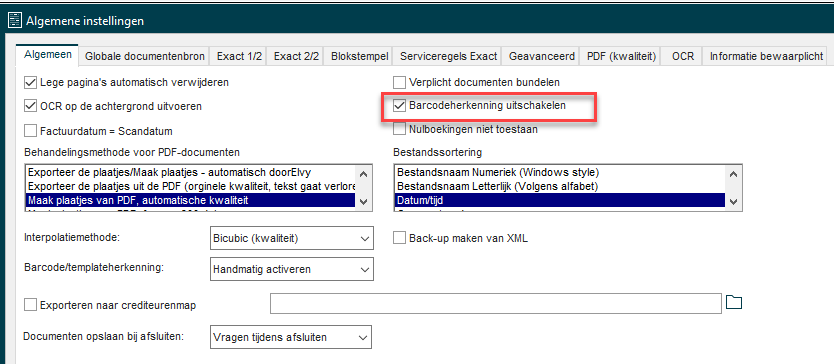This screenshot has height=364, width=834.
Task: Go to the Geavanceerd tab
Action: pos(541,56)
